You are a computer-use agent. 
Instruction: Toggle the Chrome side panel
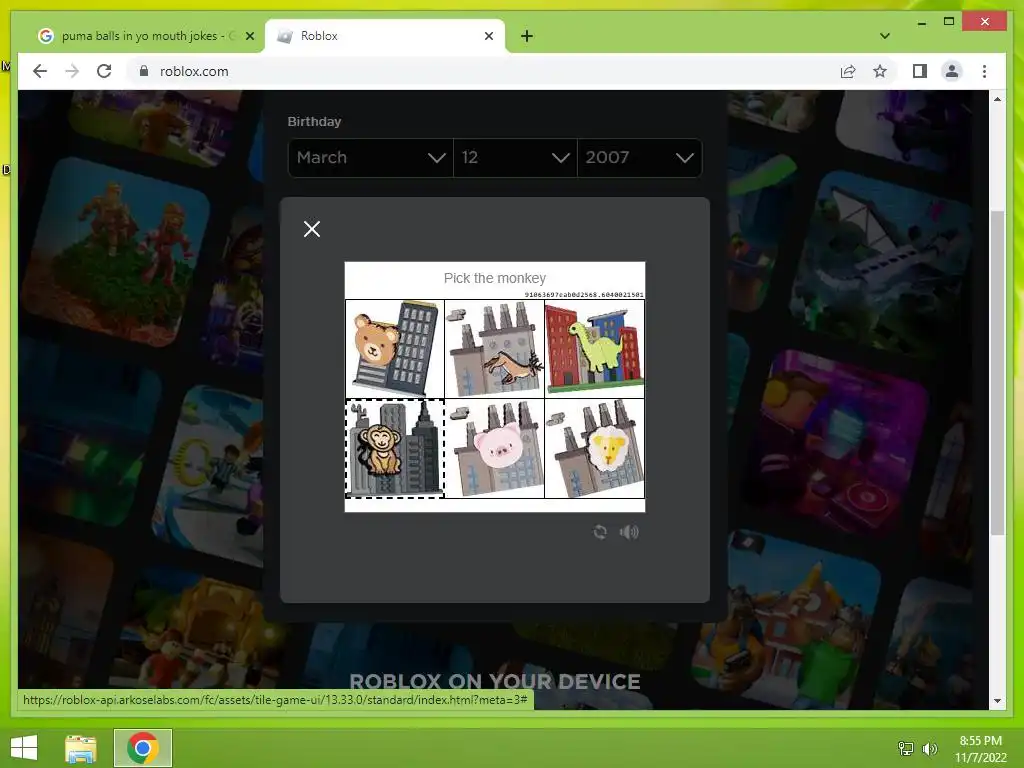pos(920,71)
